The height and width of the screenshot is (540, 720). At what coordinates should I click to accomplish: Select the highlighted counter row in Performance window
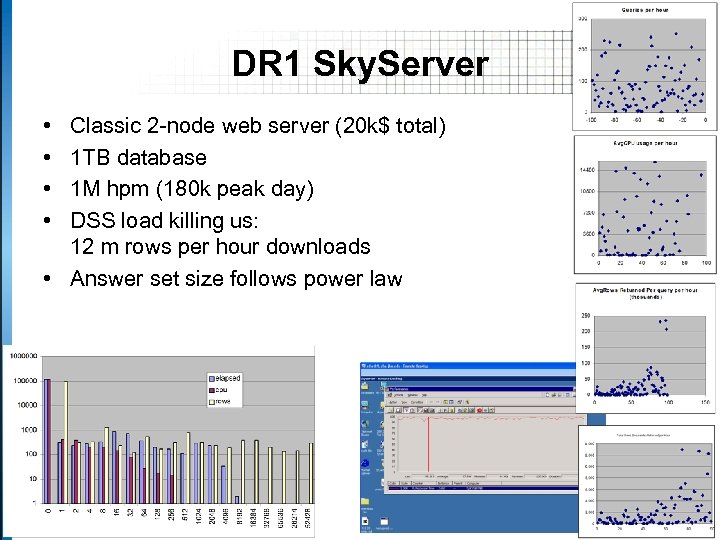pos(483,488)
